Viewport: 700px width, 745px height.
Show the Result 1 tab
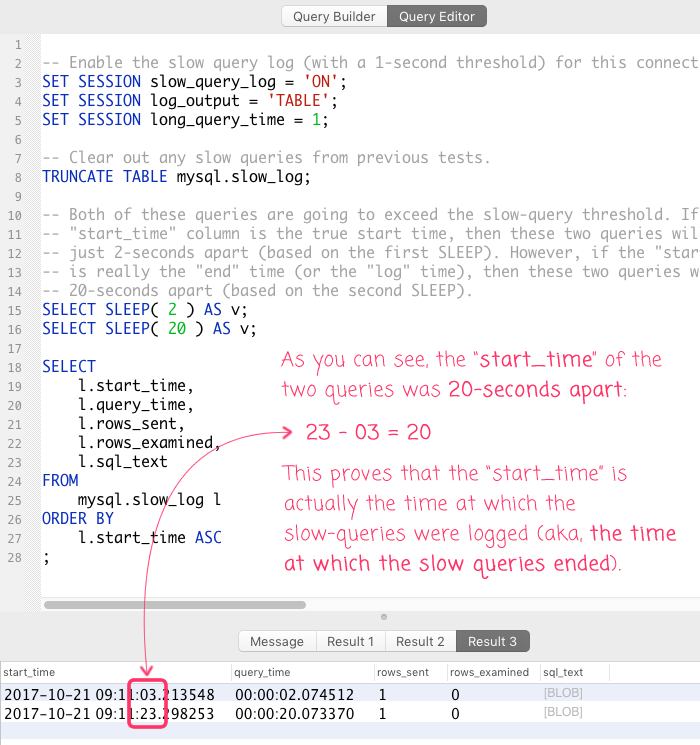350,641
